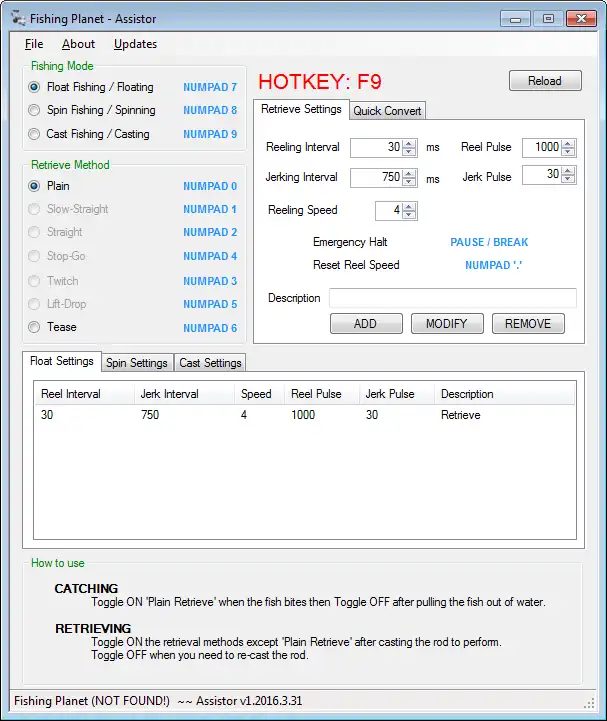The width and height of the screenshot is (607, 721).
Task: Switch to Quick Convert tab
Action: 387,111
